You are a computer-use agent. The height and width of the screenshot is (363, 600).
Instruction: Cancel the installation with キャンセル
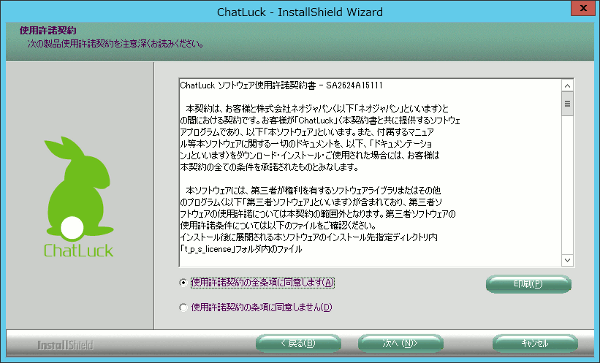pyautogui.click(x=535, y=343)
